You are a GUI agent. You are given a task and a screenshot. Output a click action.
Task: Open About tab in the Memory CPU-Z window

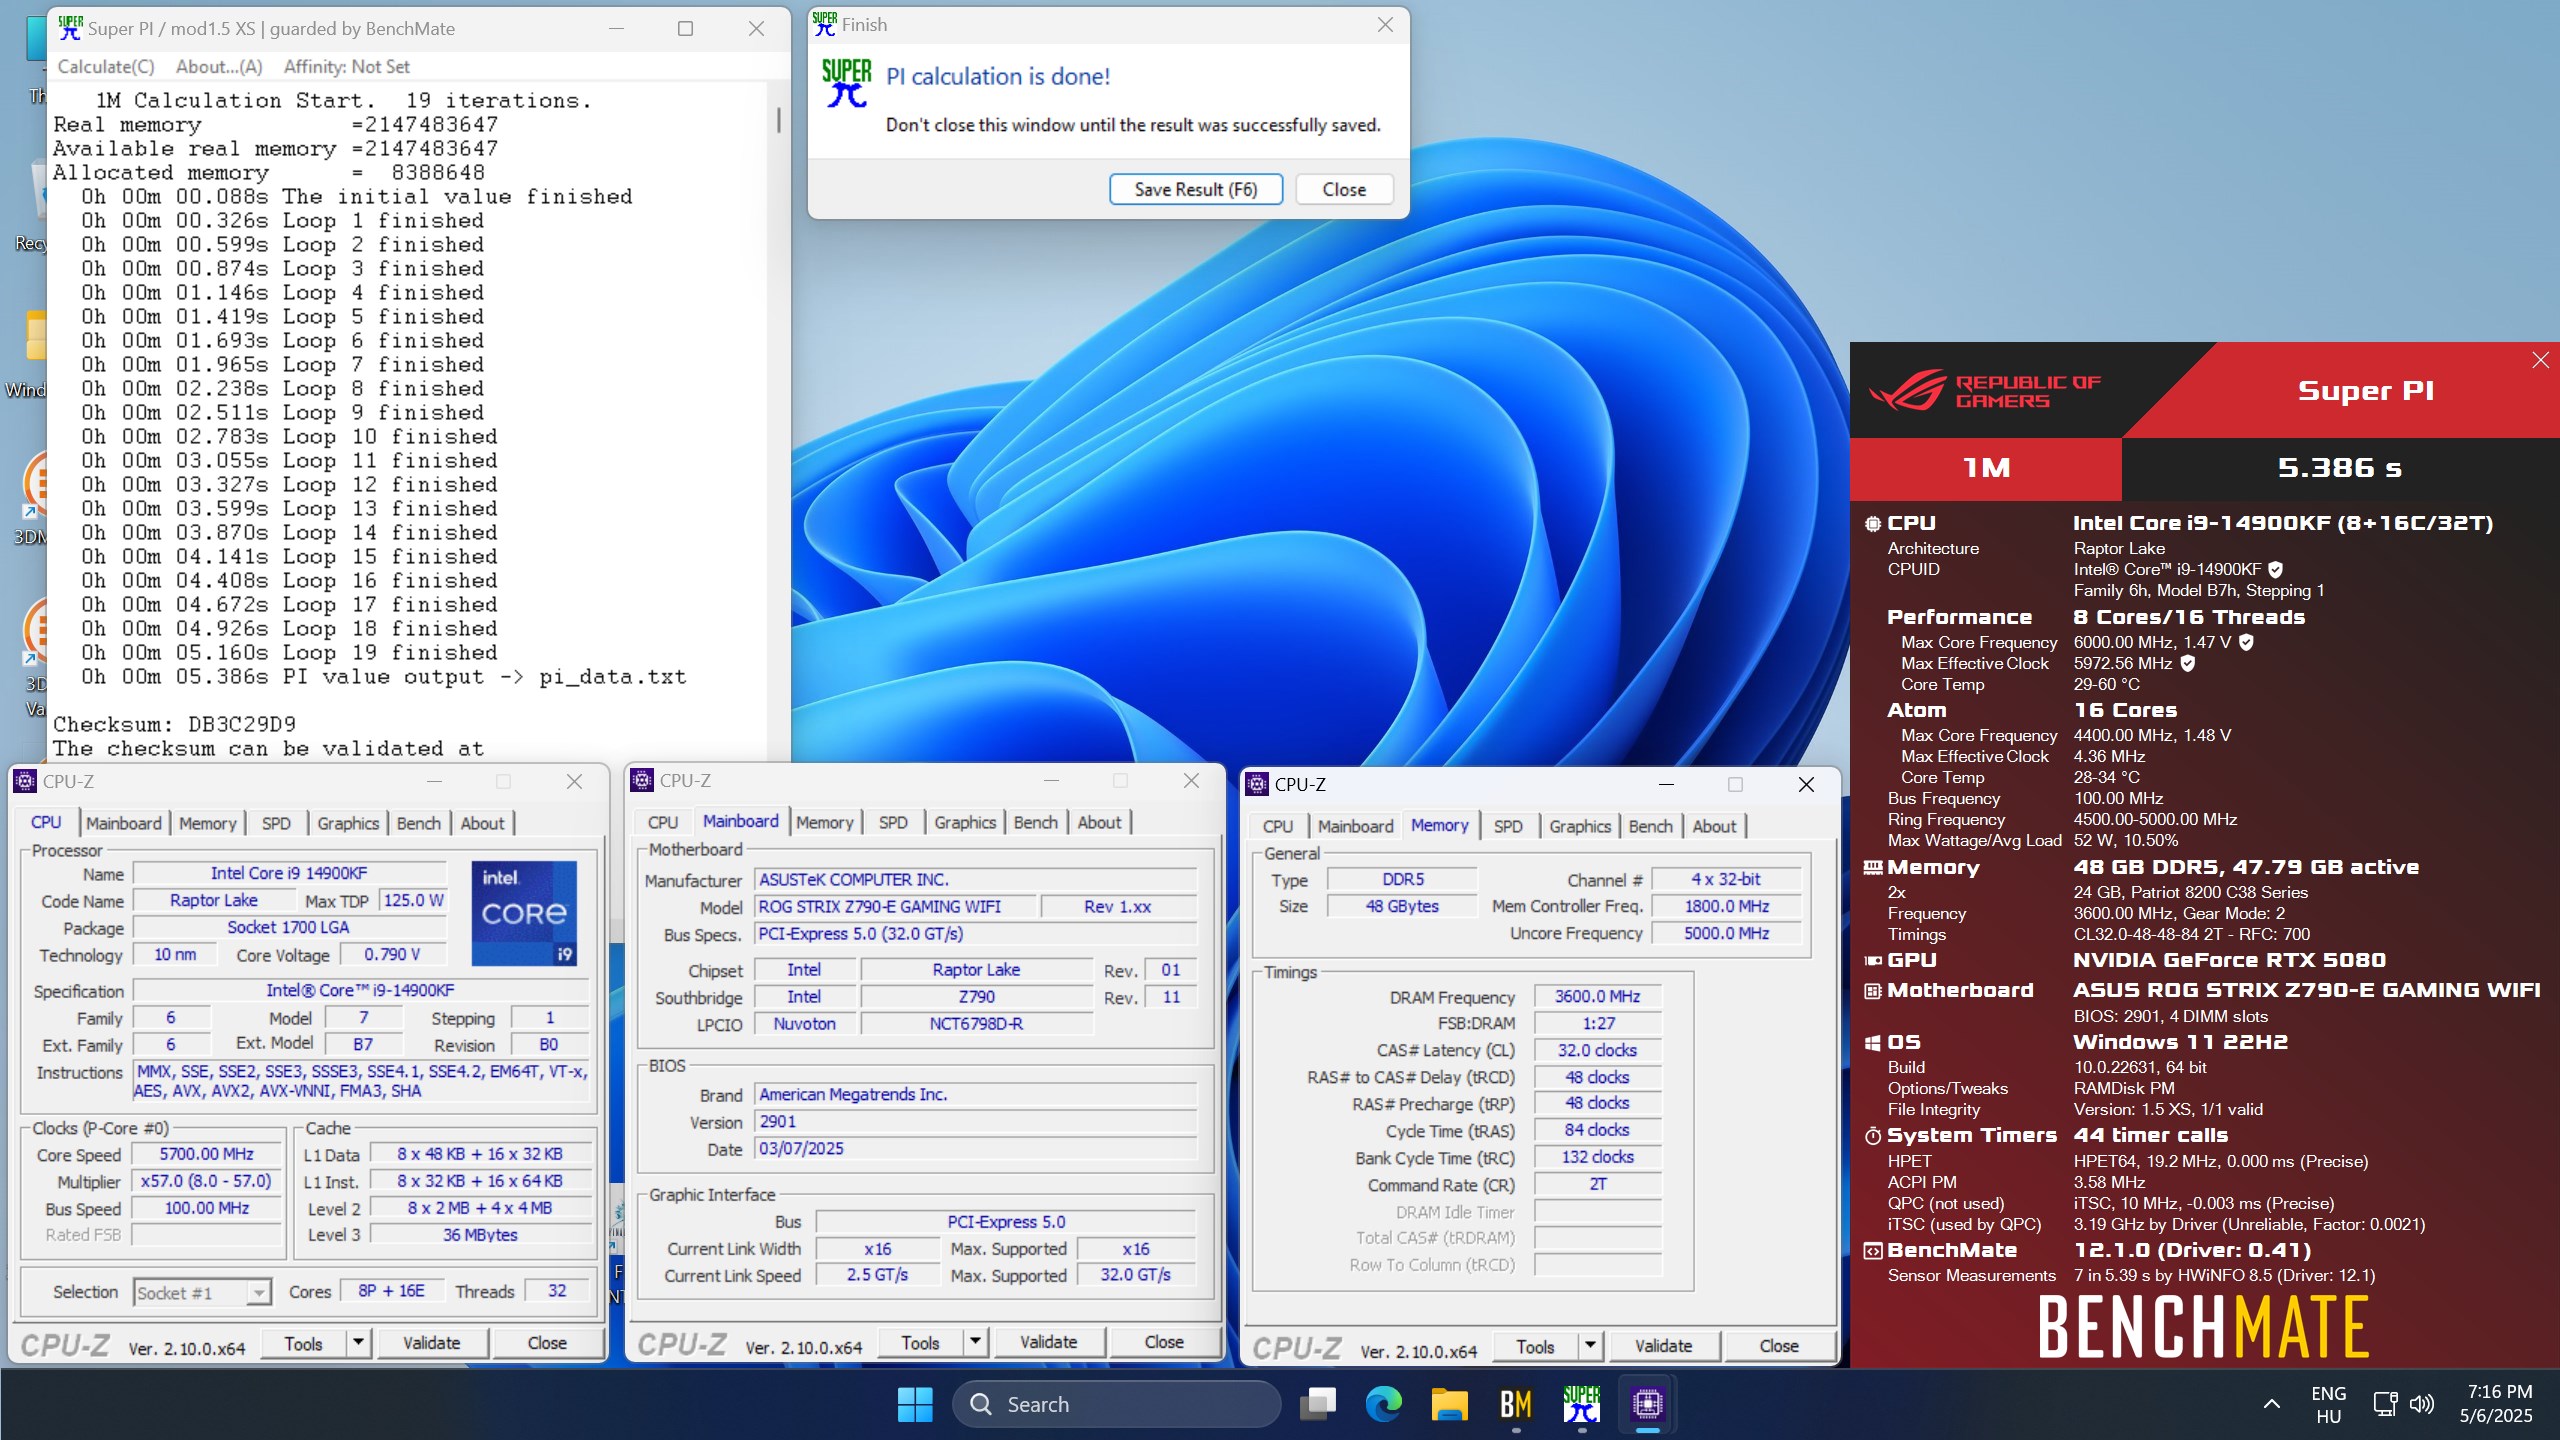(1714, 826)
